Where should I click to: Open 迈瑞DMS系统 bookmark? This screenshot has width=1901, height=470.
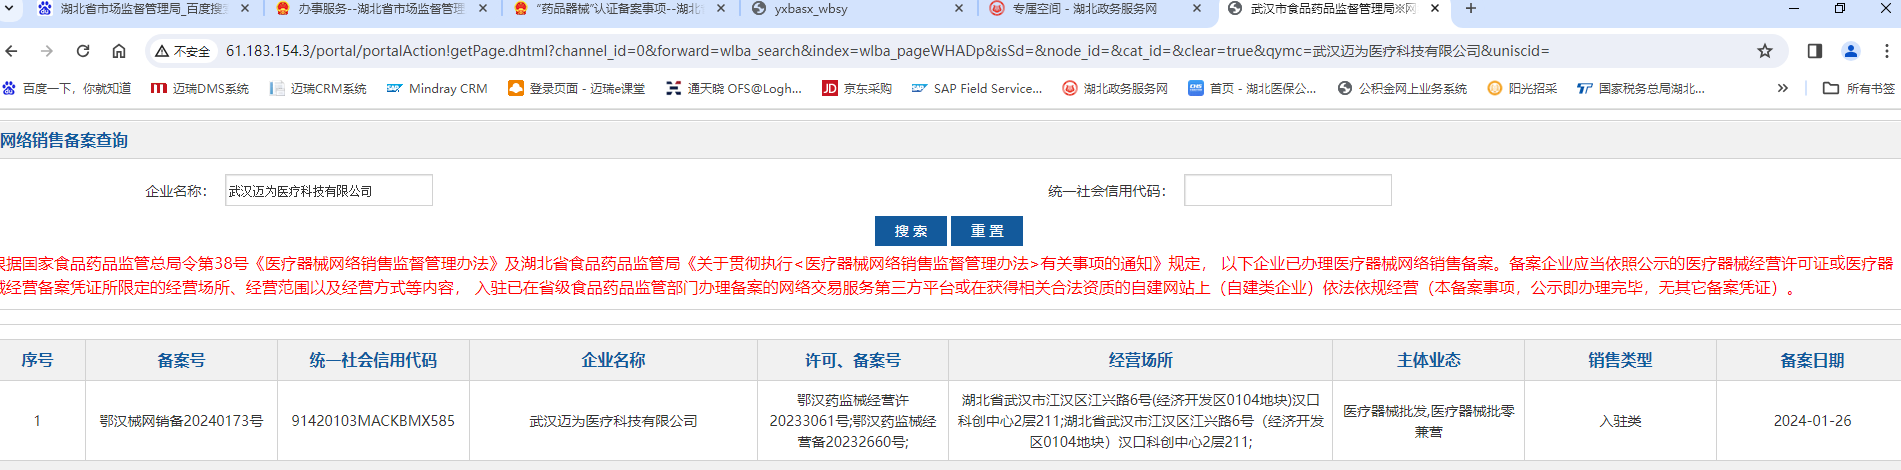(x=200, y=88)
